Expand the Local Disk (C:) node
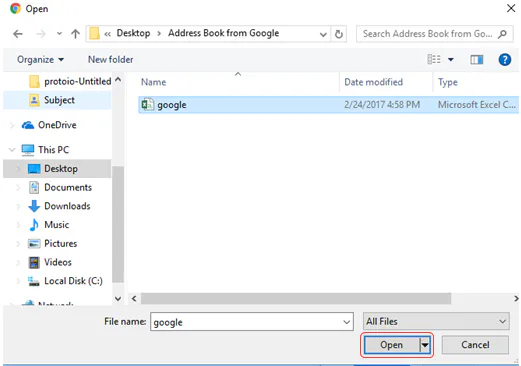This screenshot has width=521, height=366. coord(18,281)
